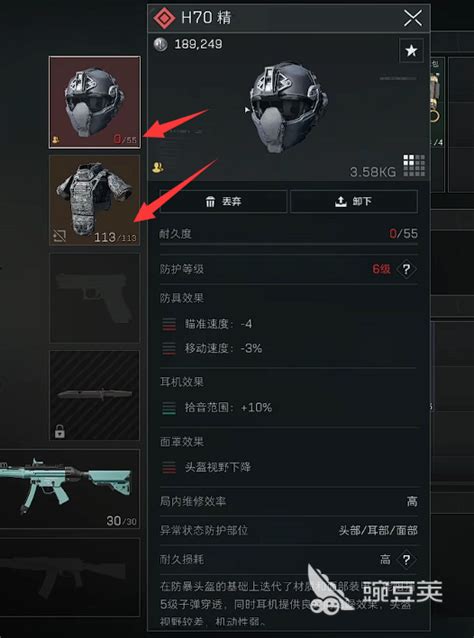The height and width of the screenshot is (638, 474).
Task: Select the locked knife slot
Action: tap(95, 395)
